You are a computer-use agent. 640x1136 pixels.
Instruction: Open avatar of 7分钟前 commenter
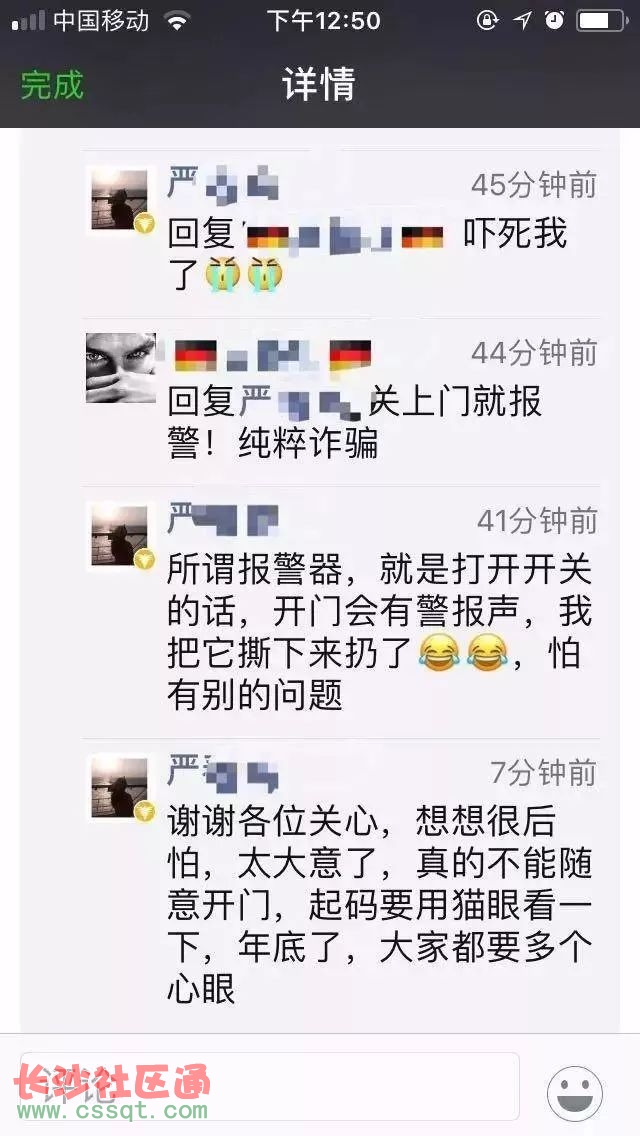[x=120, y=788]
